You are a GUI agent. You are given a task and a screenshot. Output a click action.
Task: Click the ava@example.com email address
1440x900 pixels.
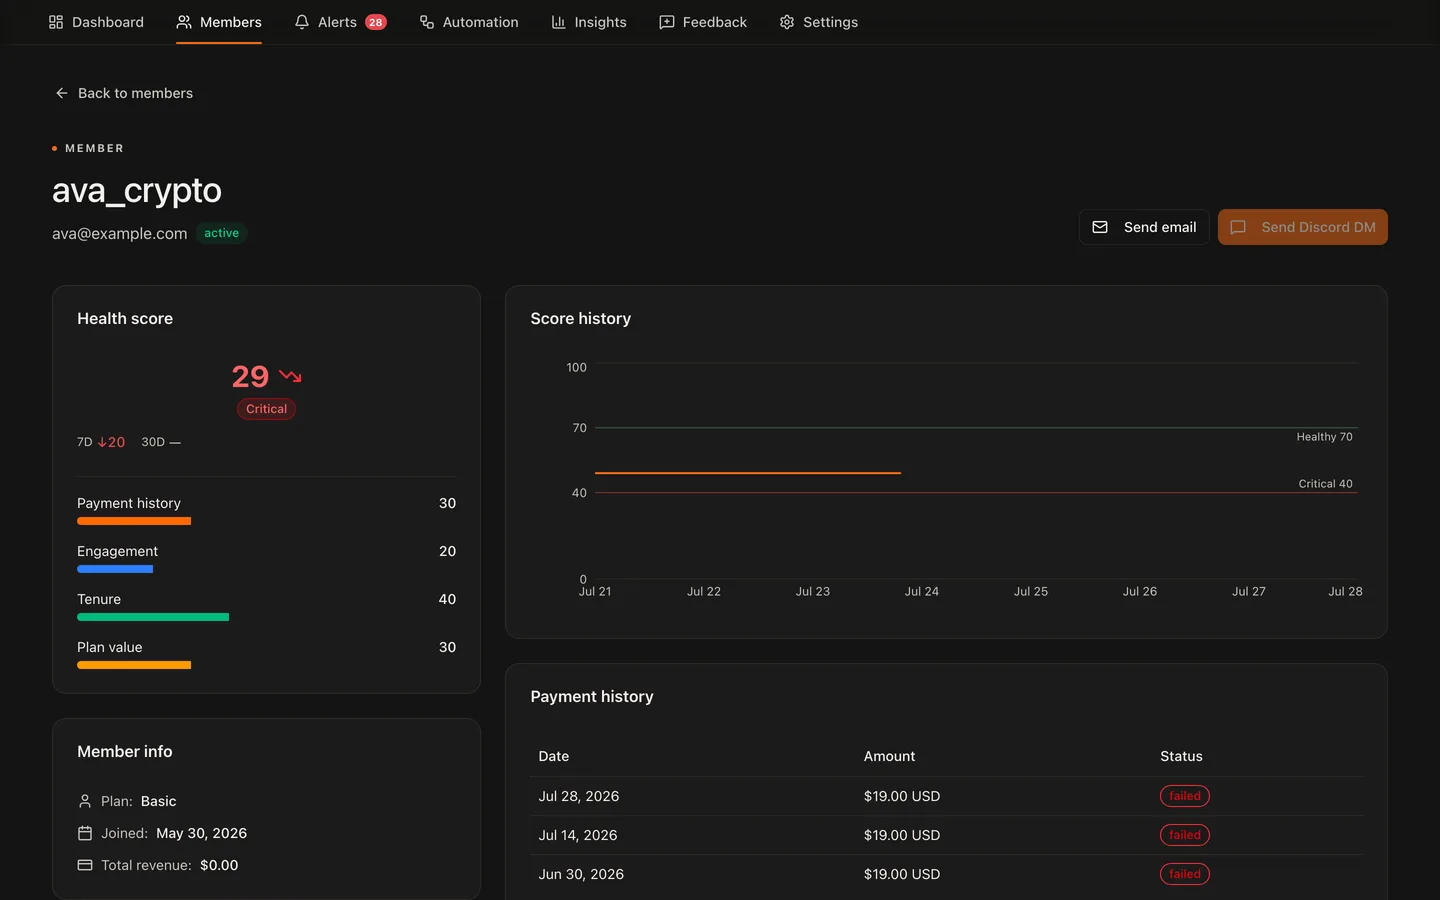pyautogui.click(x=120, y=233)
